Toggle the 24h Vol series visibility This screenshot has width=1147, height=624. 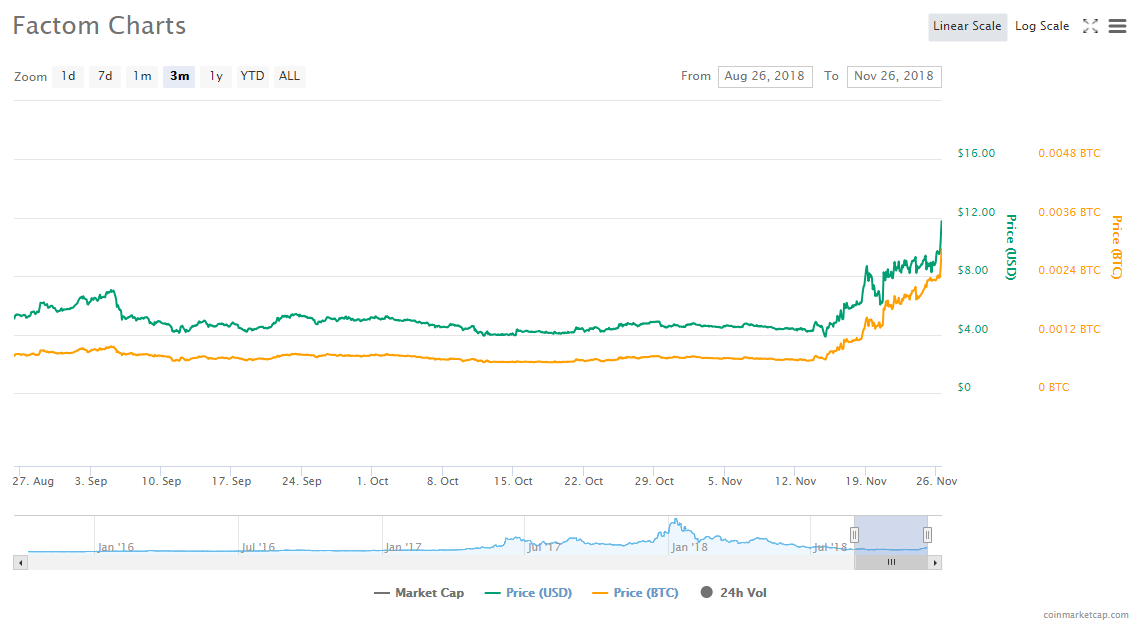tap(736, 592)
